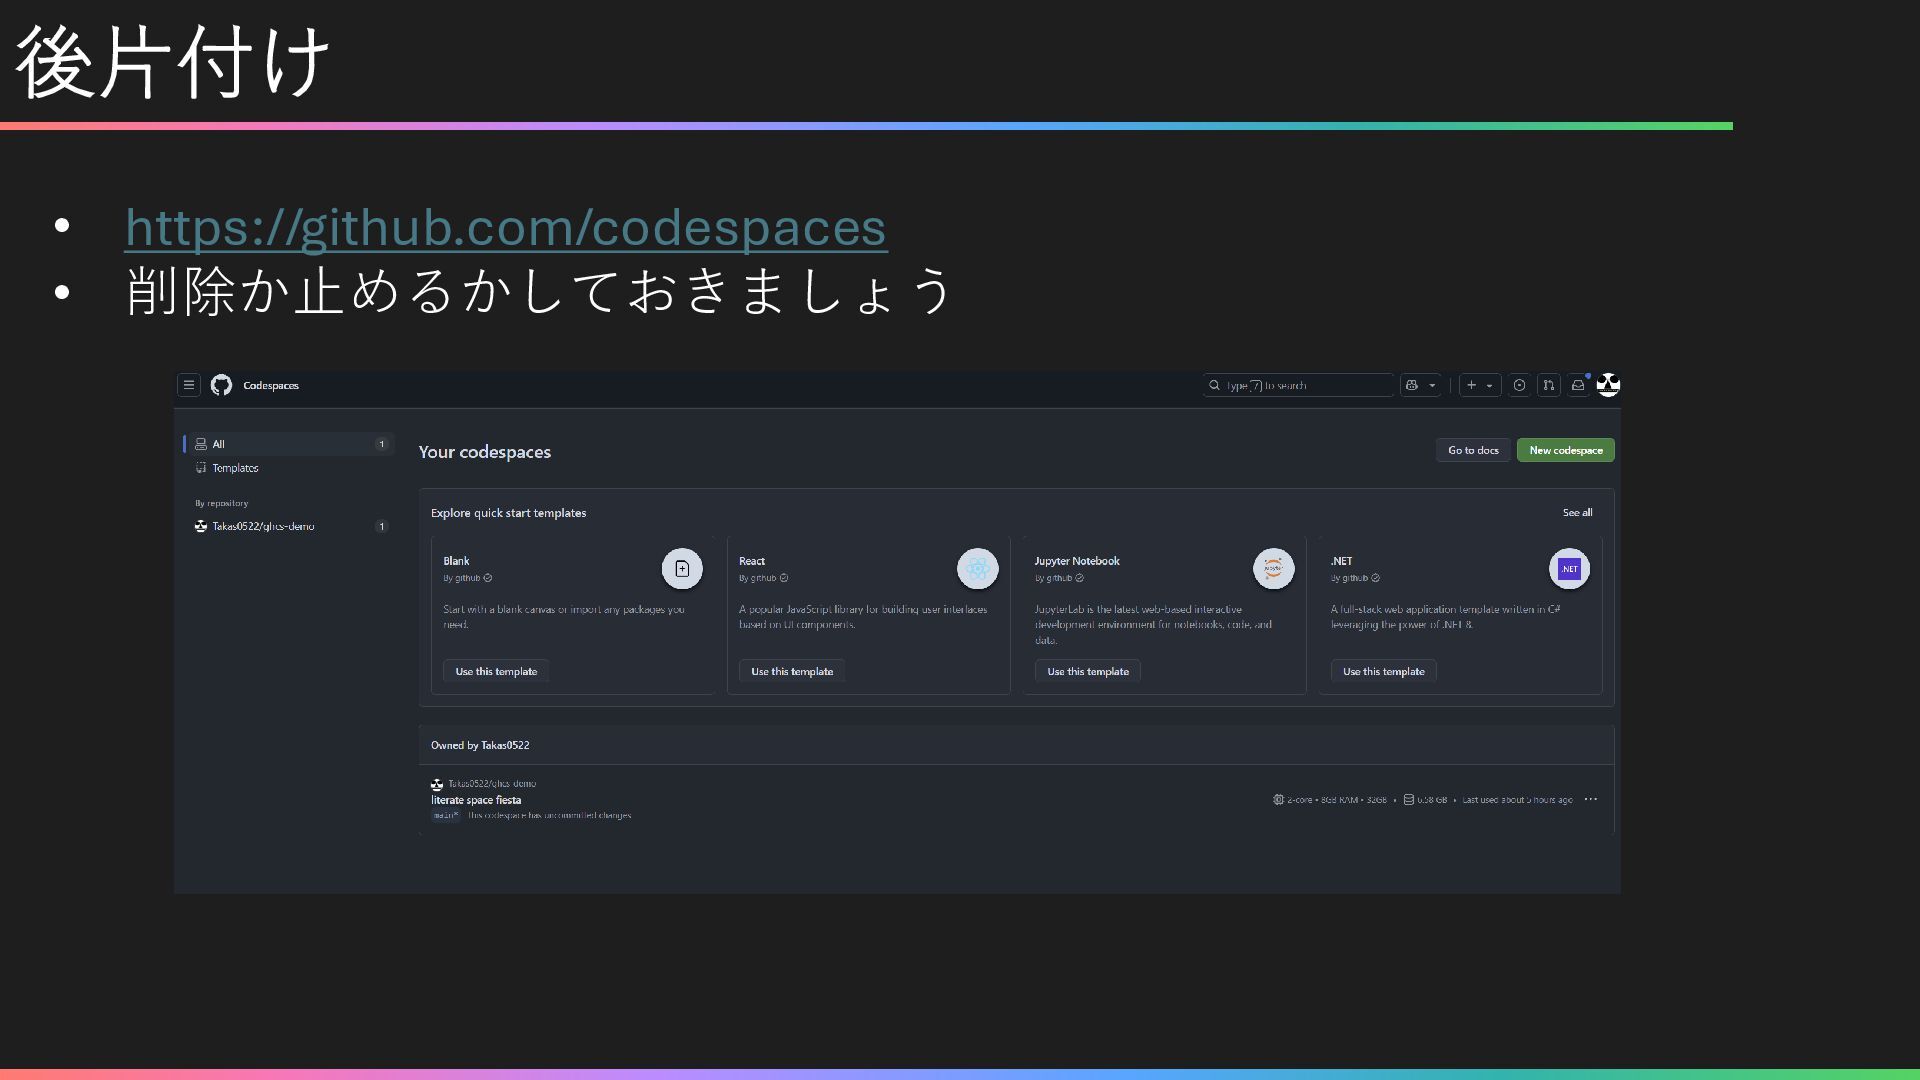This screenshot has height=1080, width=1920.
Task: Click 'Last used about 5 hours ago' text
Action: pos(1517,800)
